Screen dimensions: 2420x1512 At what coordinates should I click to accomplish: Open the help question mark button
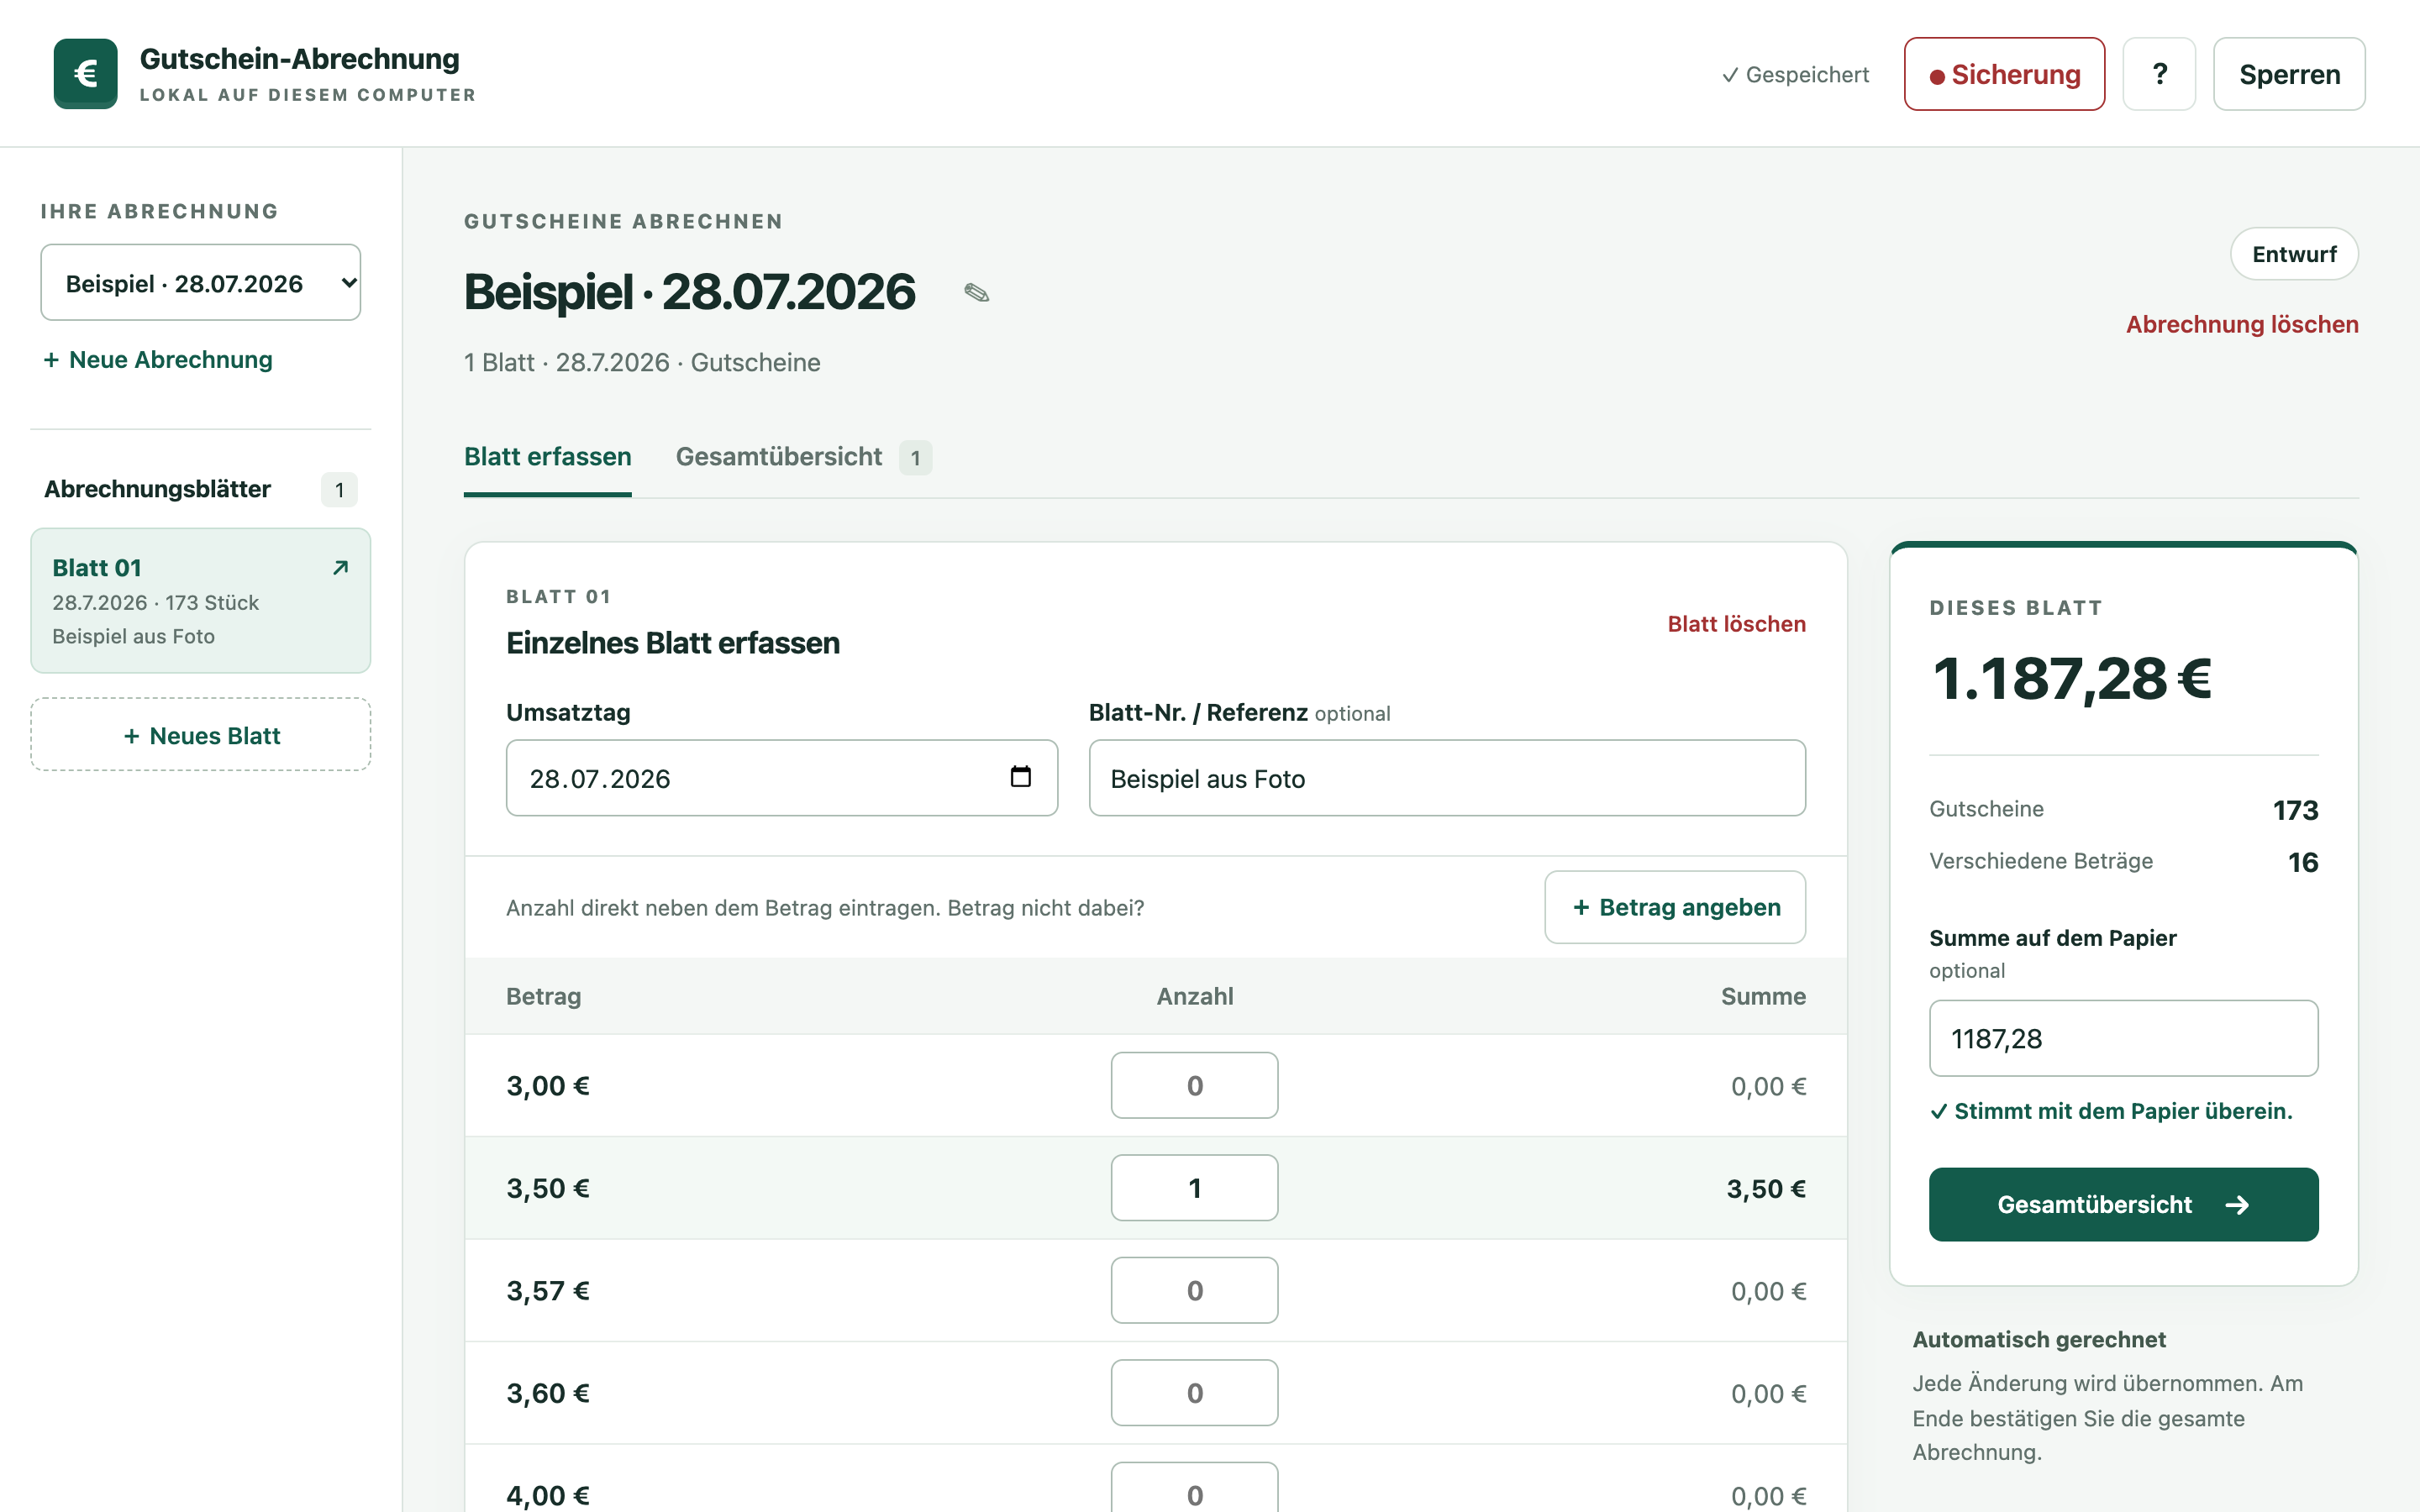pyautogui.click(x=2159, y=74)
